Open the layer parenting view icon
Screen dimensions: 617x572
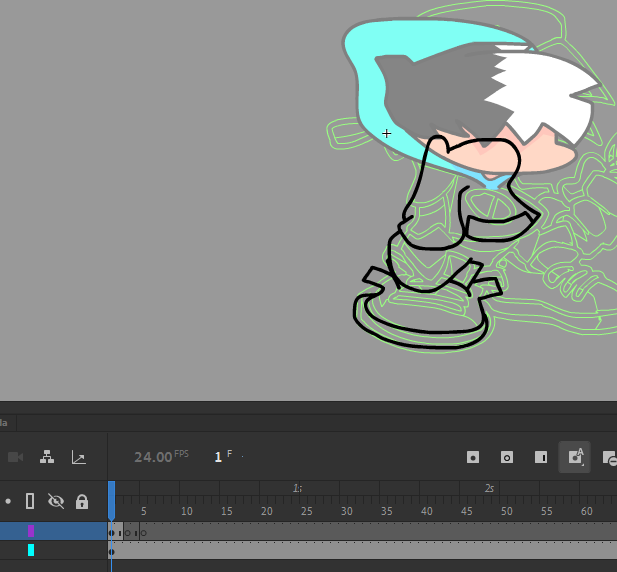[47, 457]
